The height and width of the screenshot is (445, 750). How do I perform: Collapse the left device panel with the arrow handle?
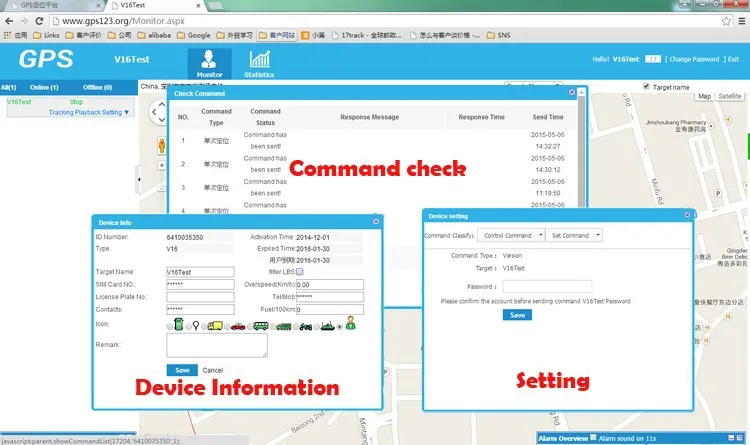(x=139, y=179)
